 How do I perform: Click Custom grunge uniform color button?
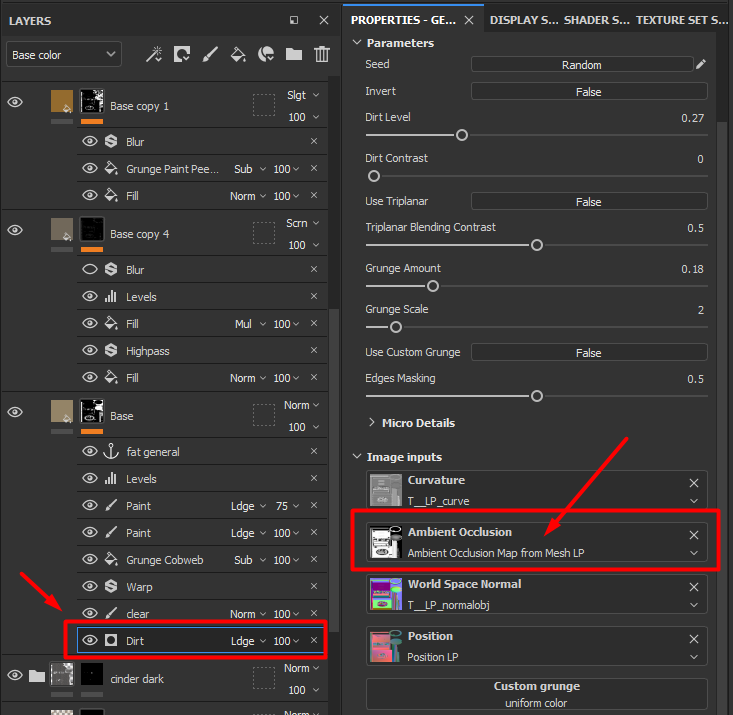pyautogui.click(x=537, y=694)
